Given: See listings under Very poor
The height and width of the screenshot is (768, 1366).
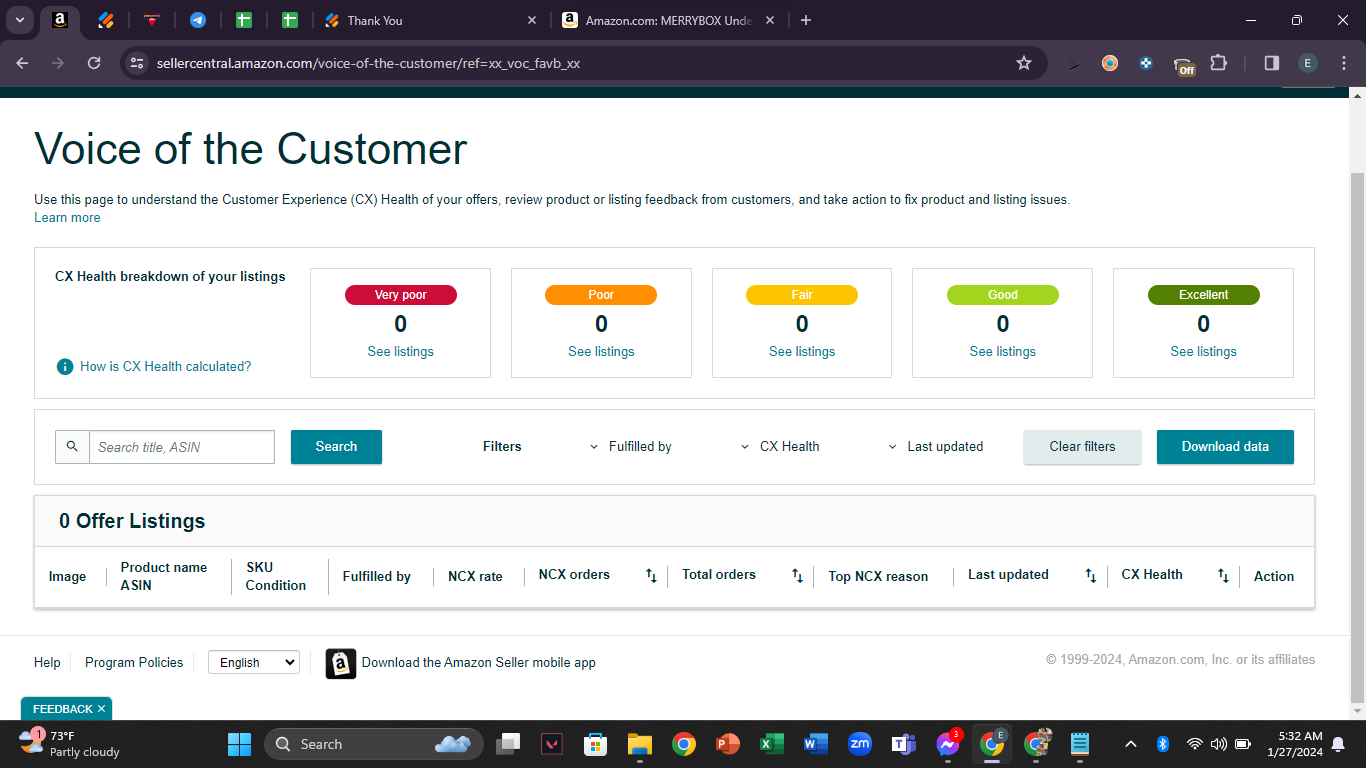Looking at the screenshot, I should (x=400, y=352).
